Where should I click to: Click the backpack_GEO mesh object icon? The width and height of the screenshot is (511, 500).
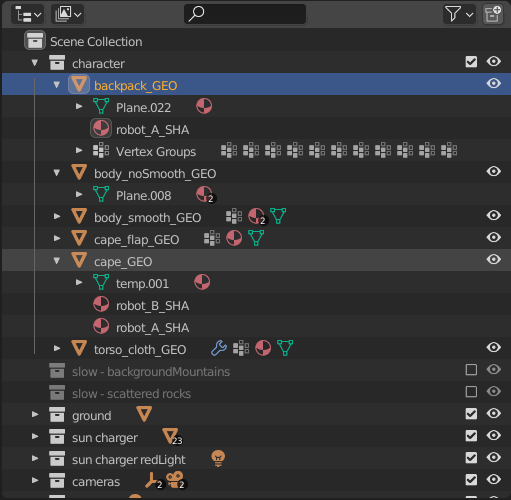[x=79, y=84]
